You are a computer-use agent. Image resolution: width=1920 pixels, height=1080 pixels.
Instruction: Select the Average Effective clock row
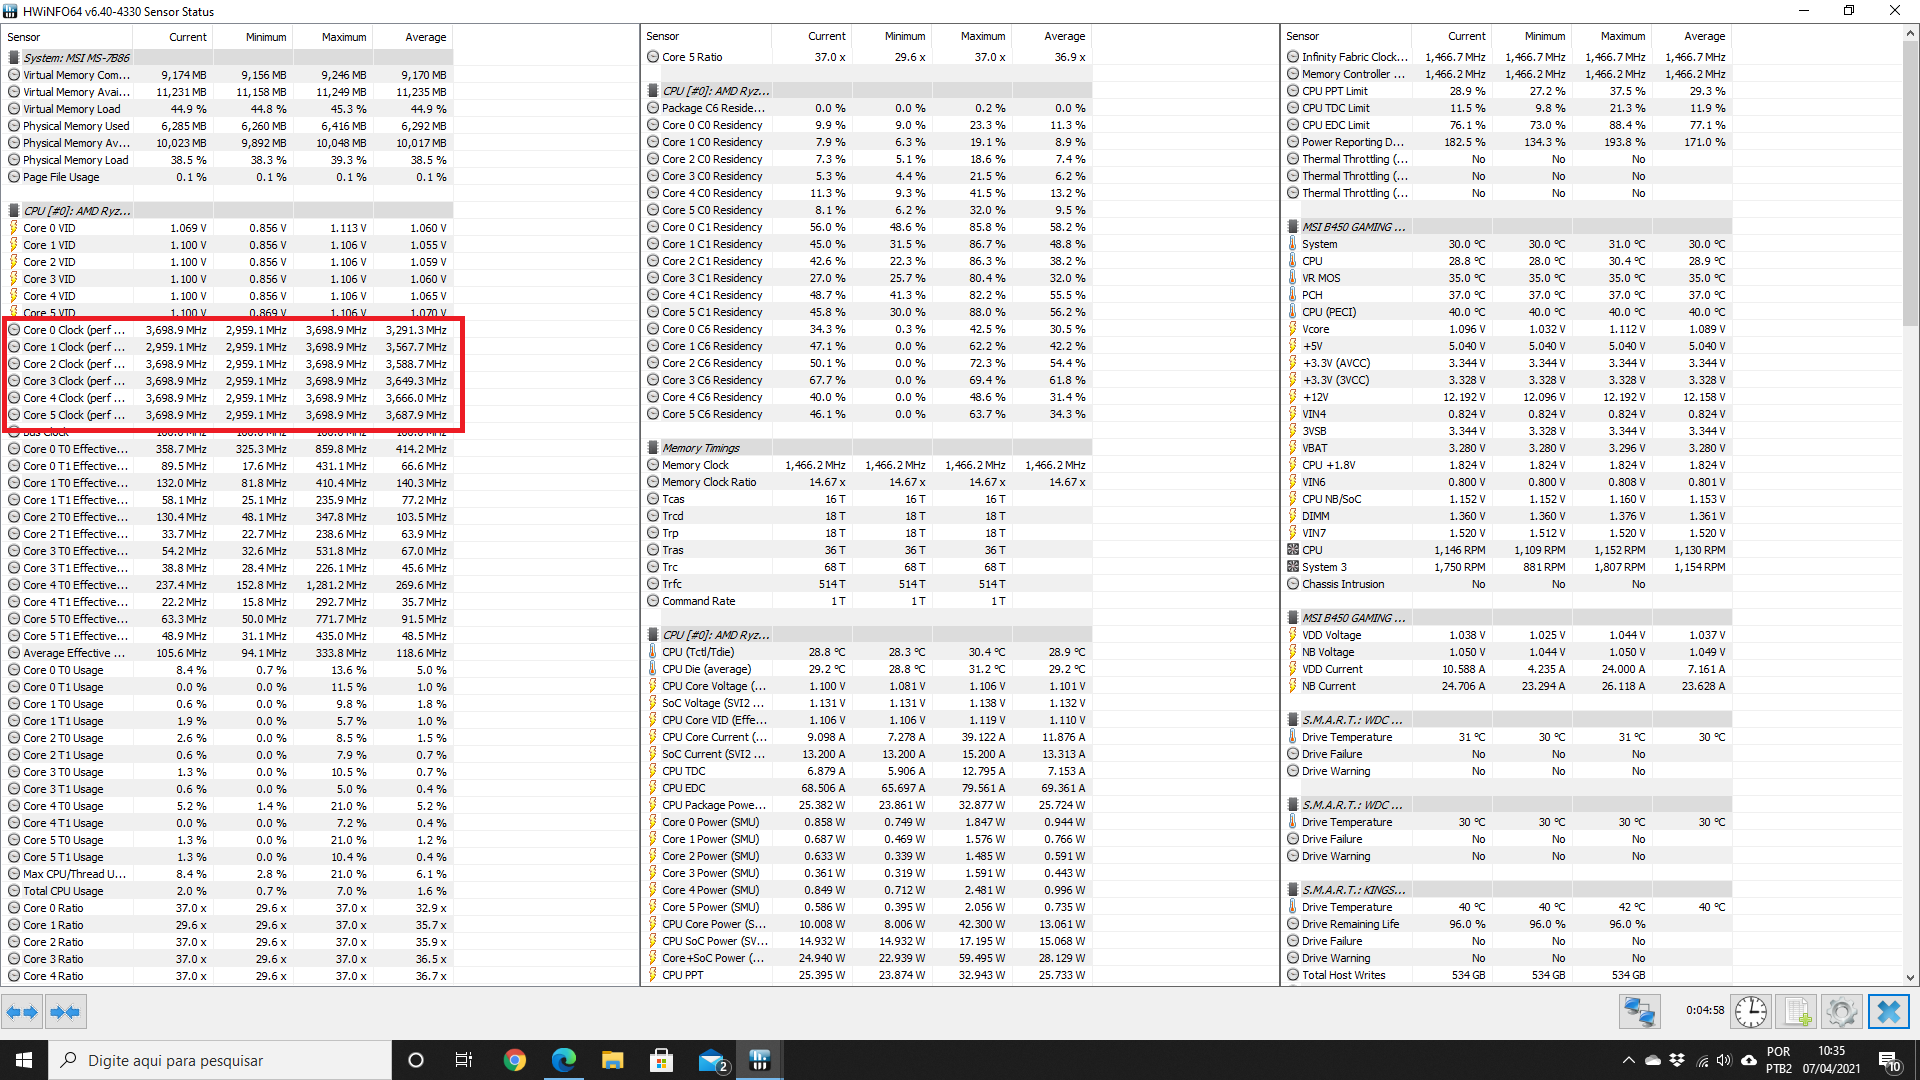click(x=228, y=653)
